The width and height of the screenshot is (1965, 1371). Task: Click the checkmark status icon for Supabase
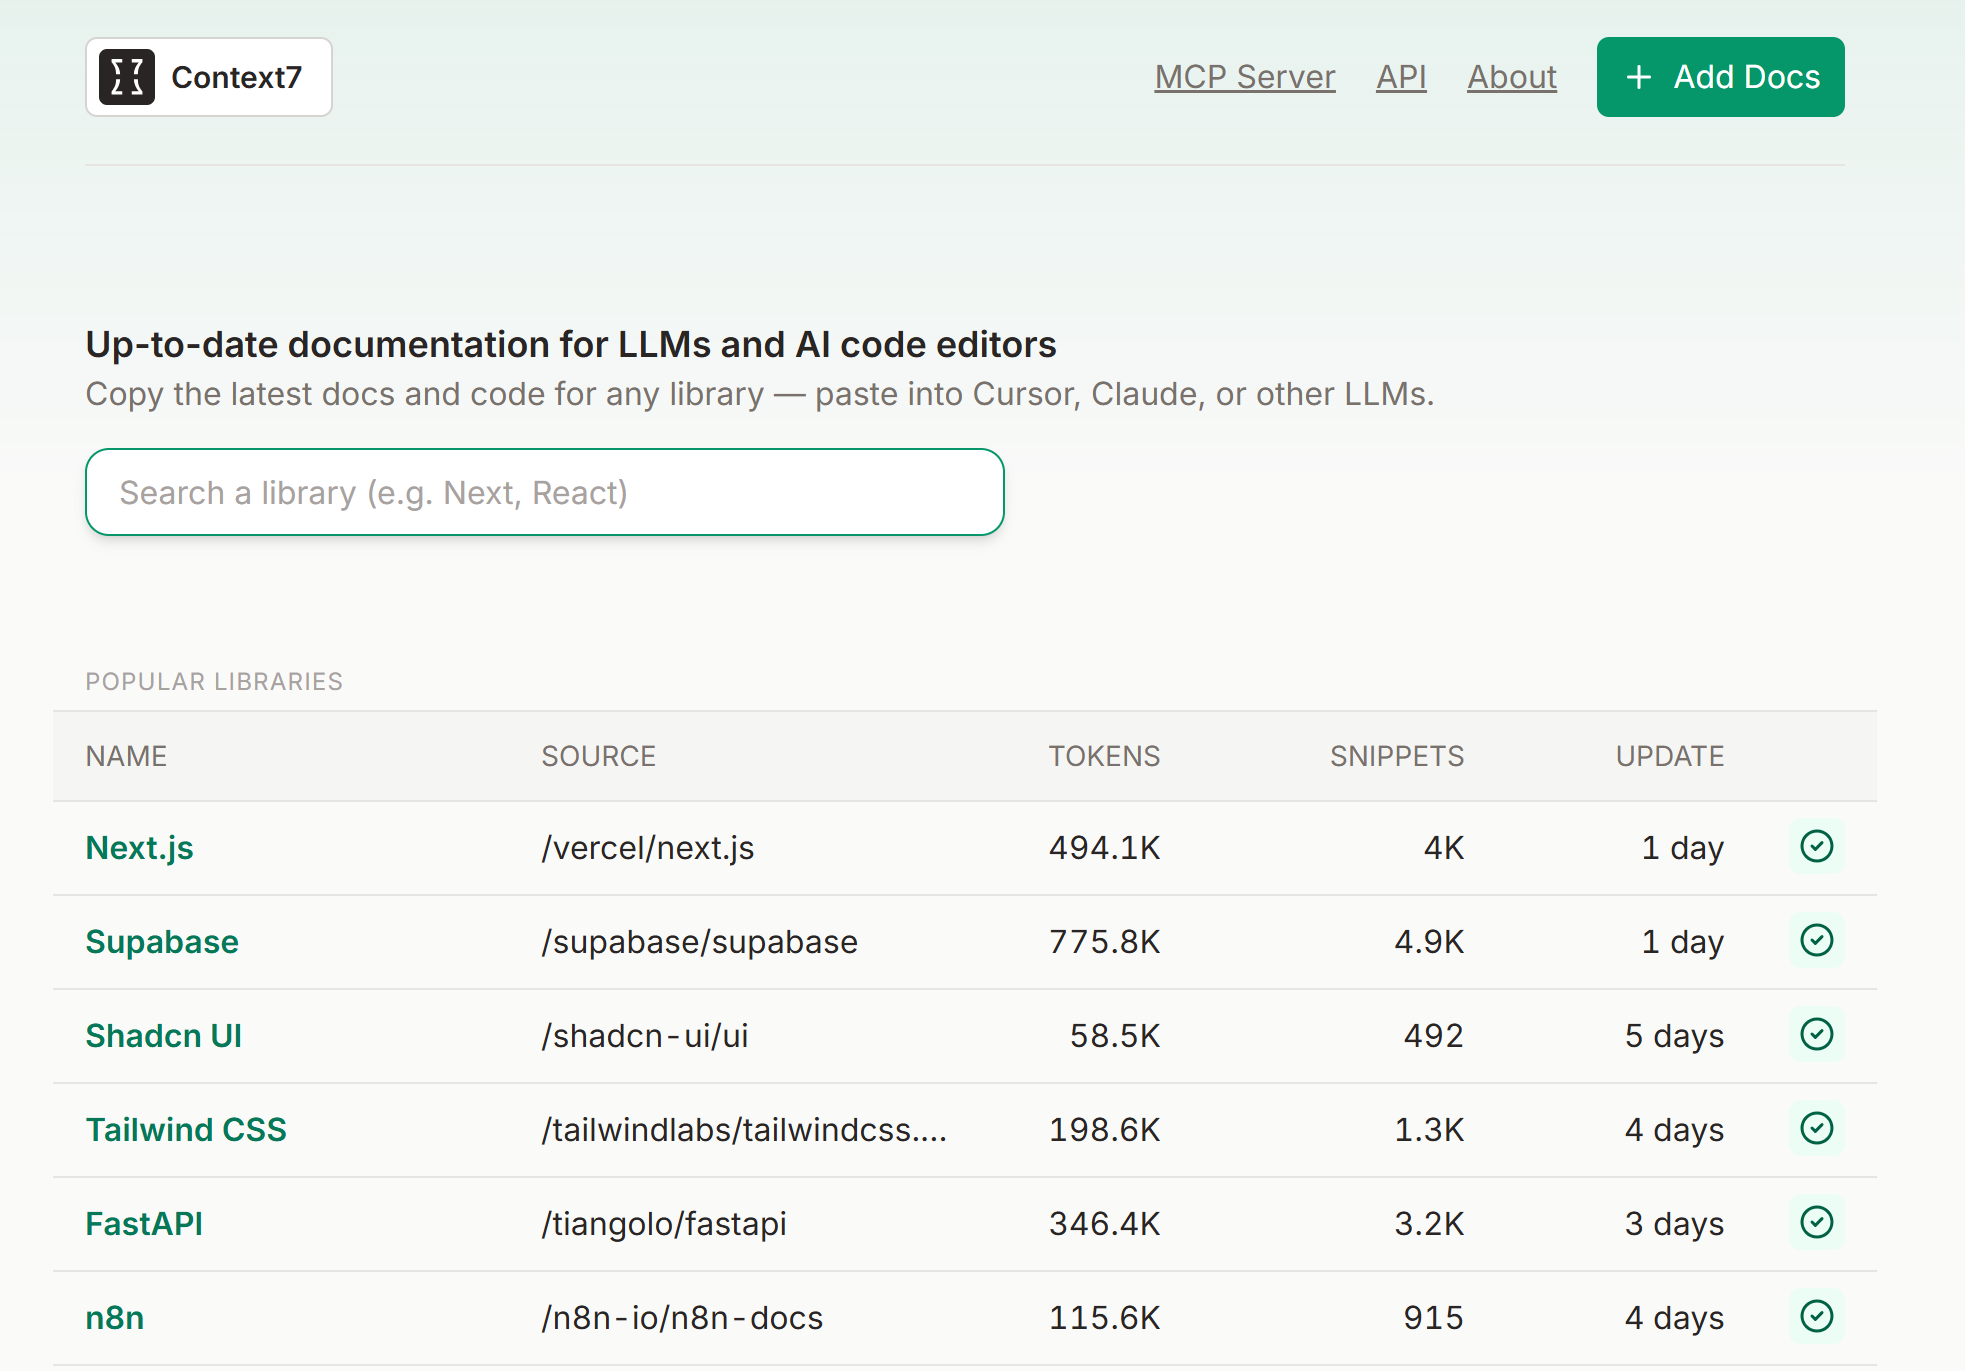point(1816,941)
